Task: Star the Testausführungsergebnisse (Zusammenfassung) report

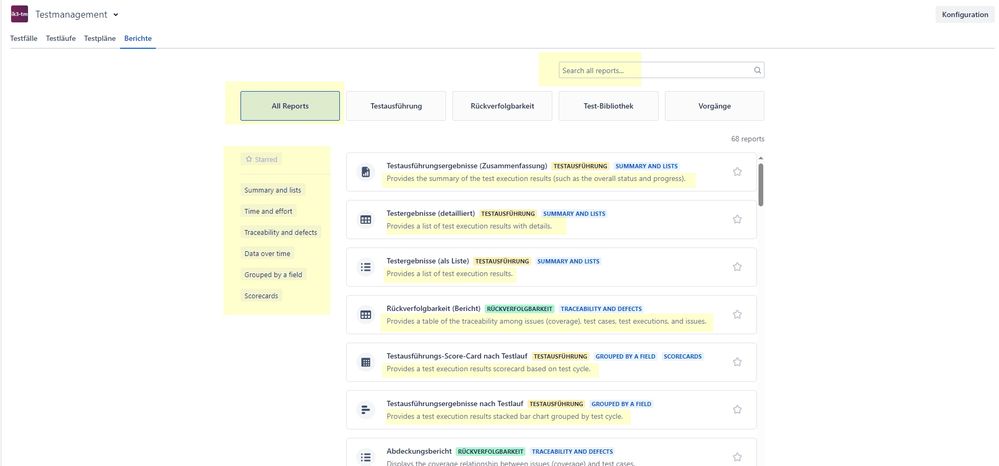Action: coord(737,172)
